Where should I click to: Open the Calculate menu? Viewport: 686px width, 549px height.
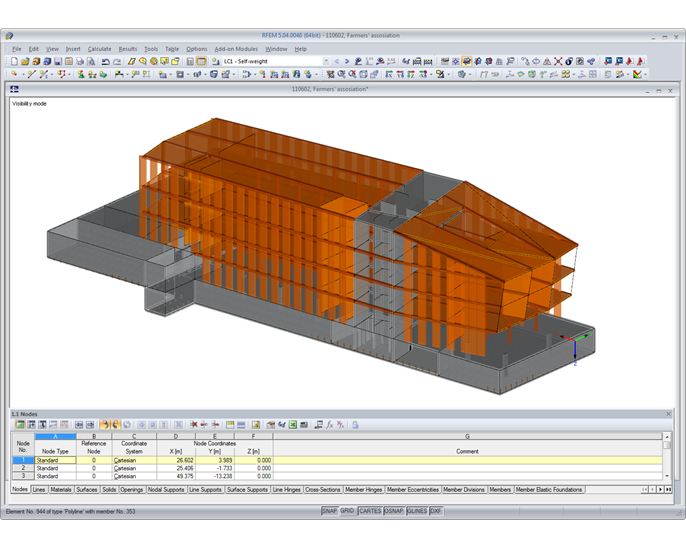[99, 49]
